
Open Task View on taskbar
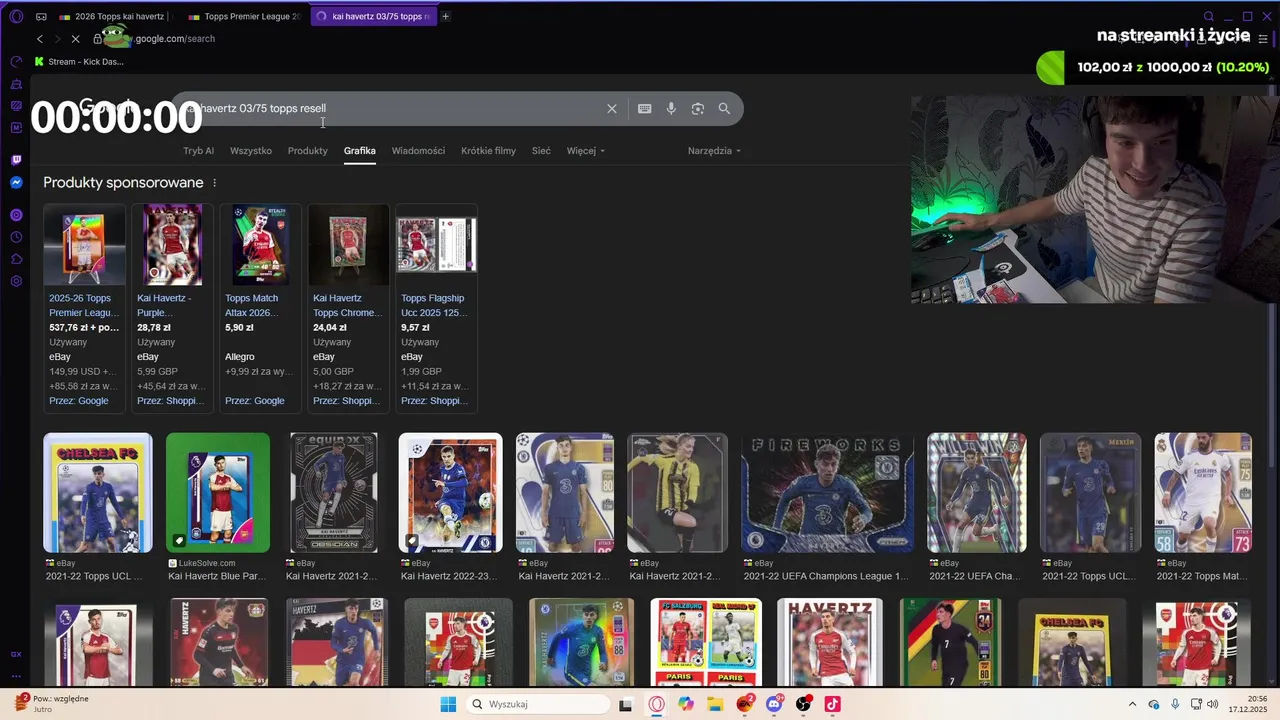[x=625, y=704]
